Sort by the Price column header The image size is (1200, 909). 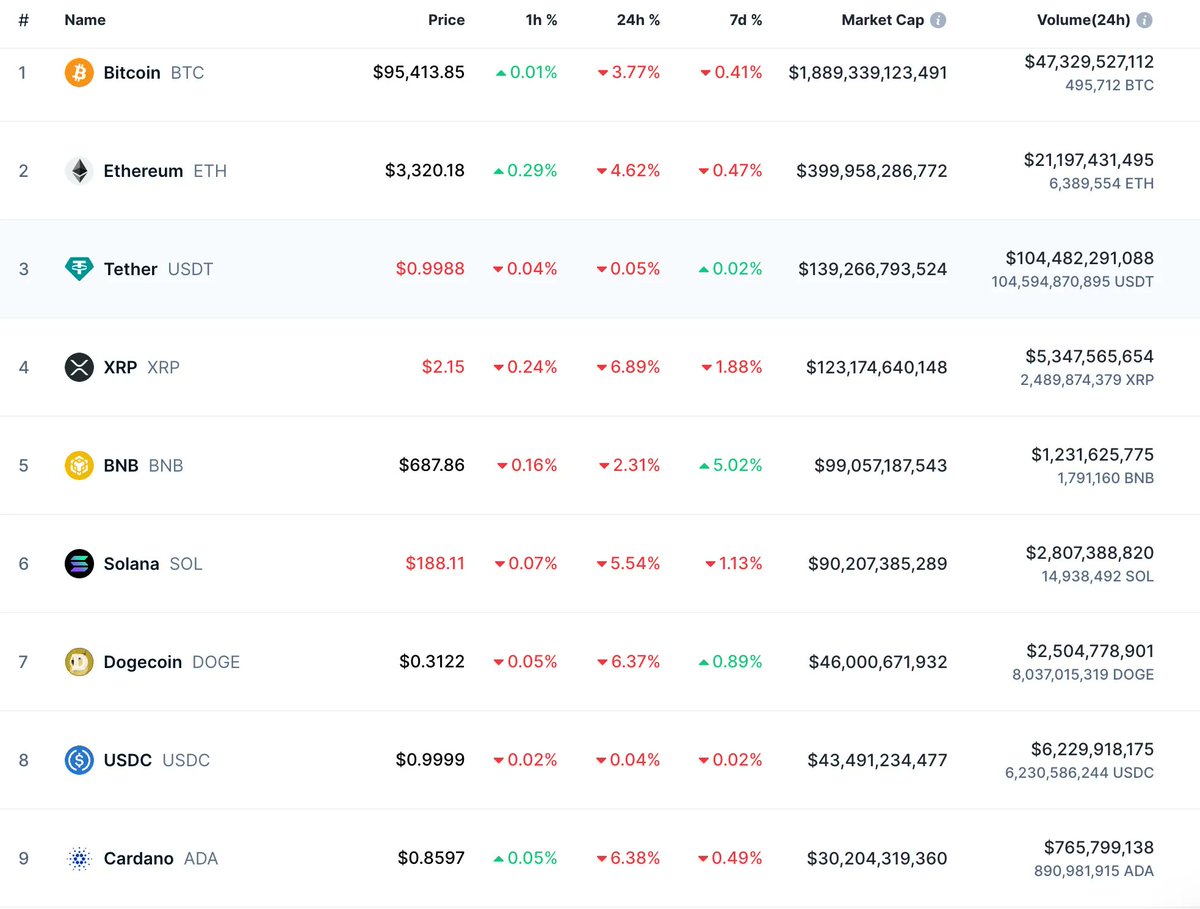pyautogui.click(x=447, y=20)
